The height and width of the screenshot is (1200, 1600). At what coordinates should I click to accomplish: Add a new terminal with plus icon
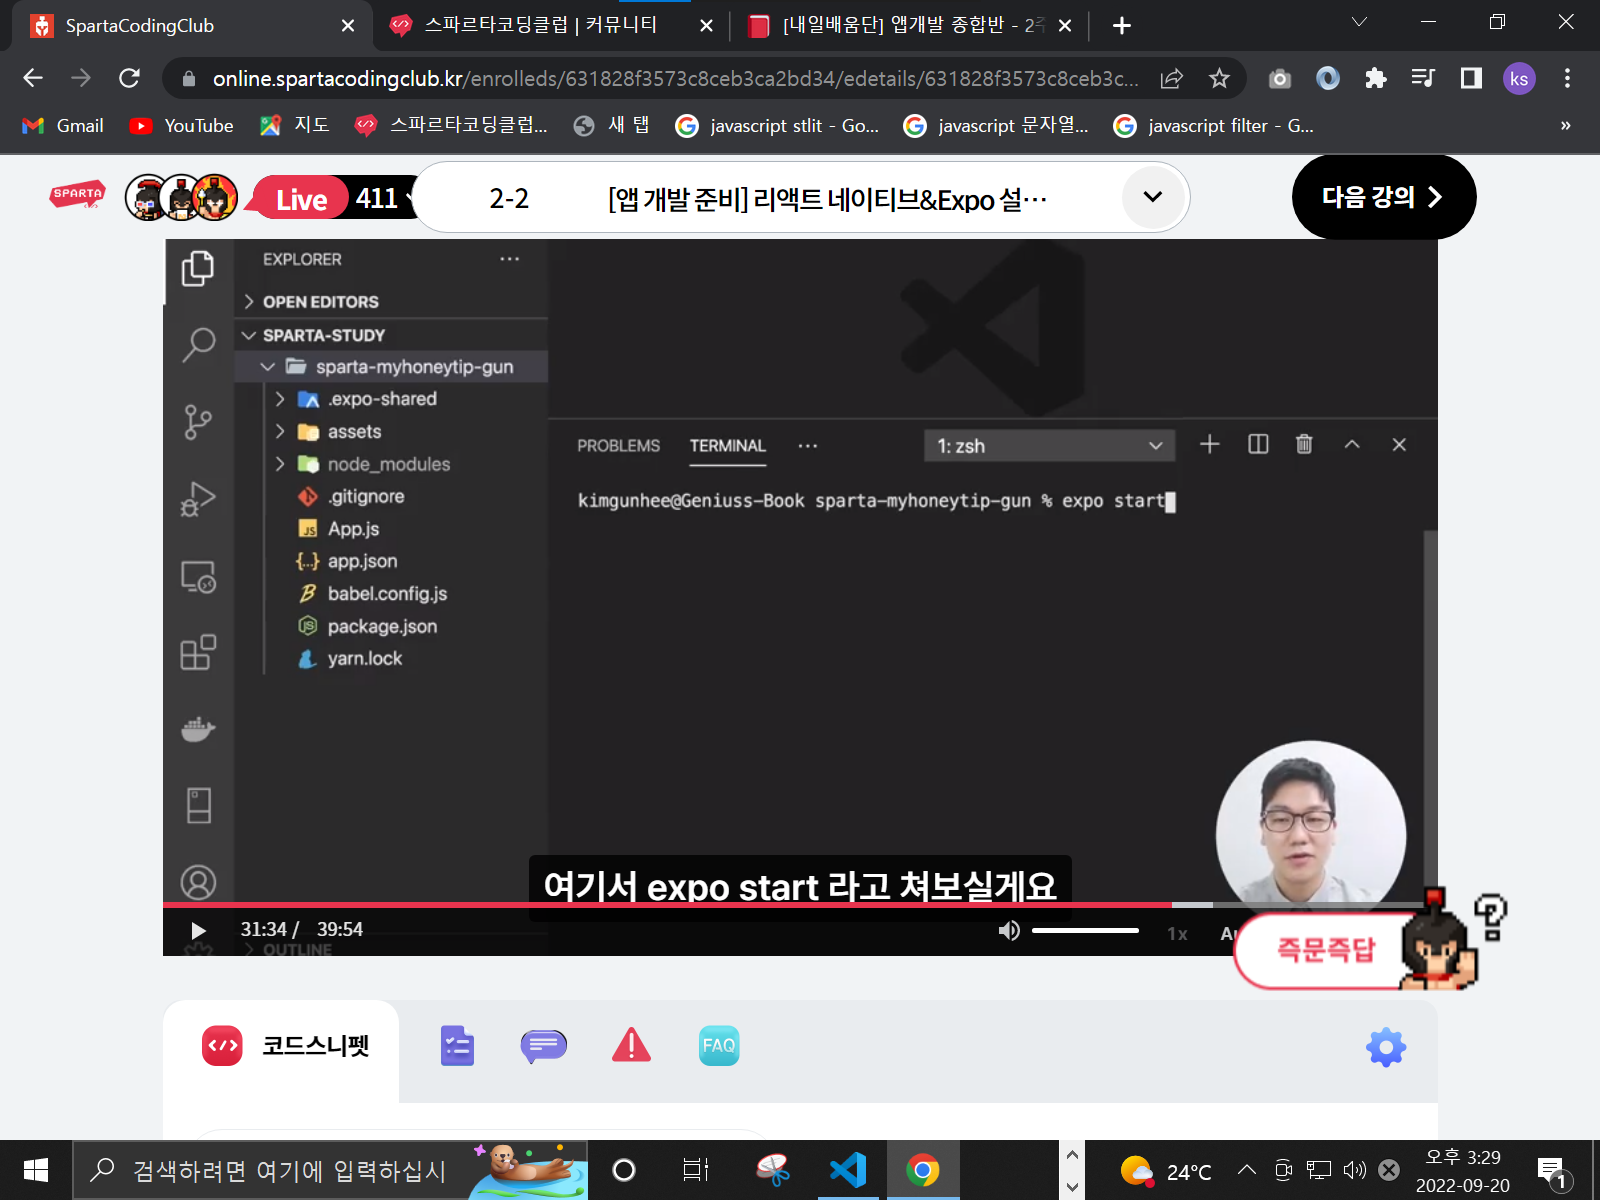[1209, 444]
